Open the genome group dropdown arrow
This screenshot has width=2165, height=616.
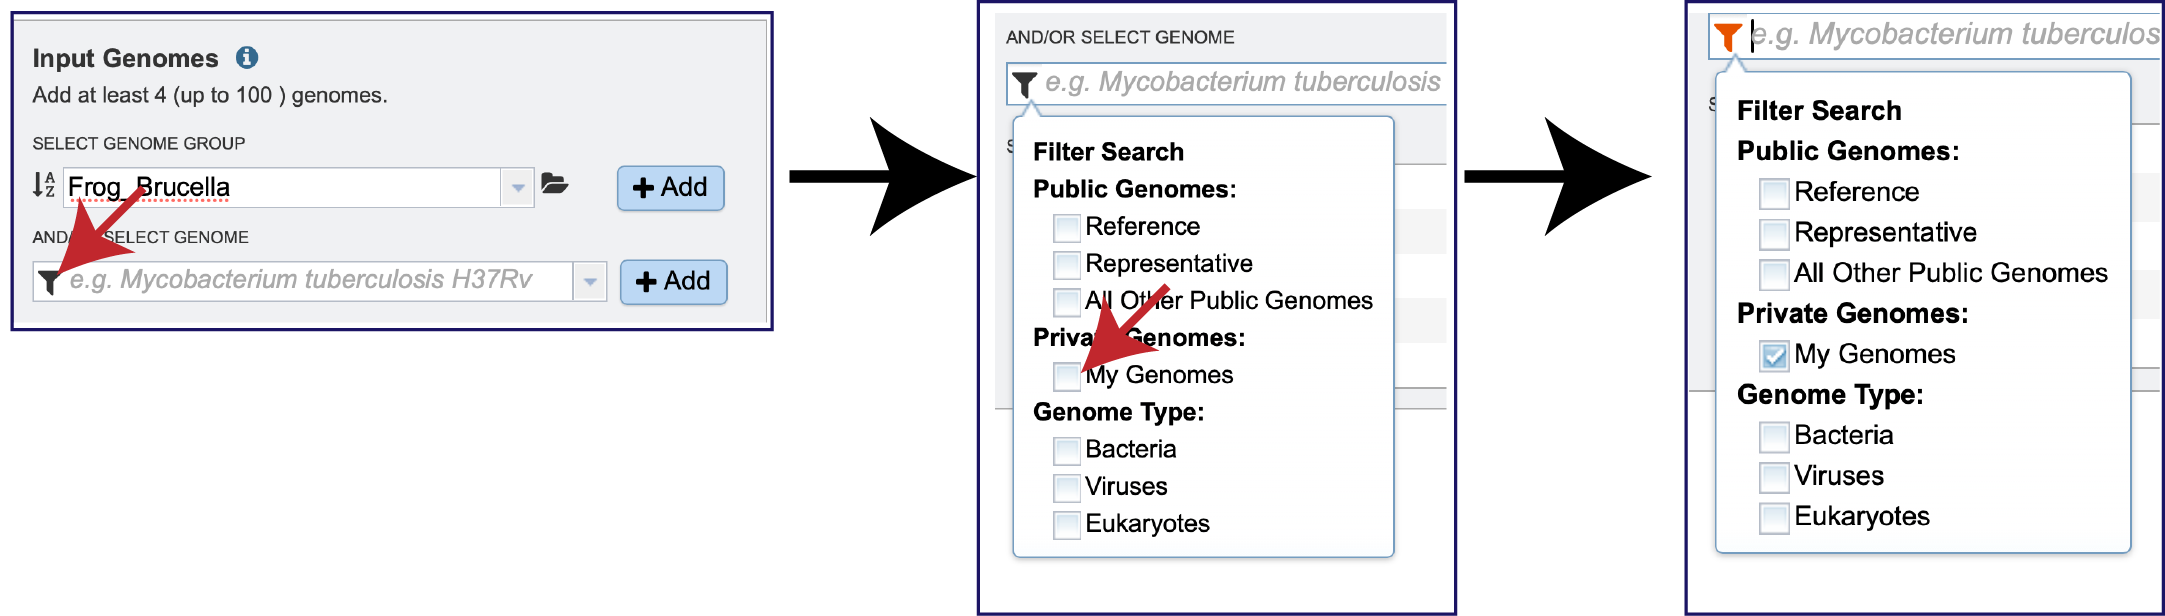click(x=518, y=186)
